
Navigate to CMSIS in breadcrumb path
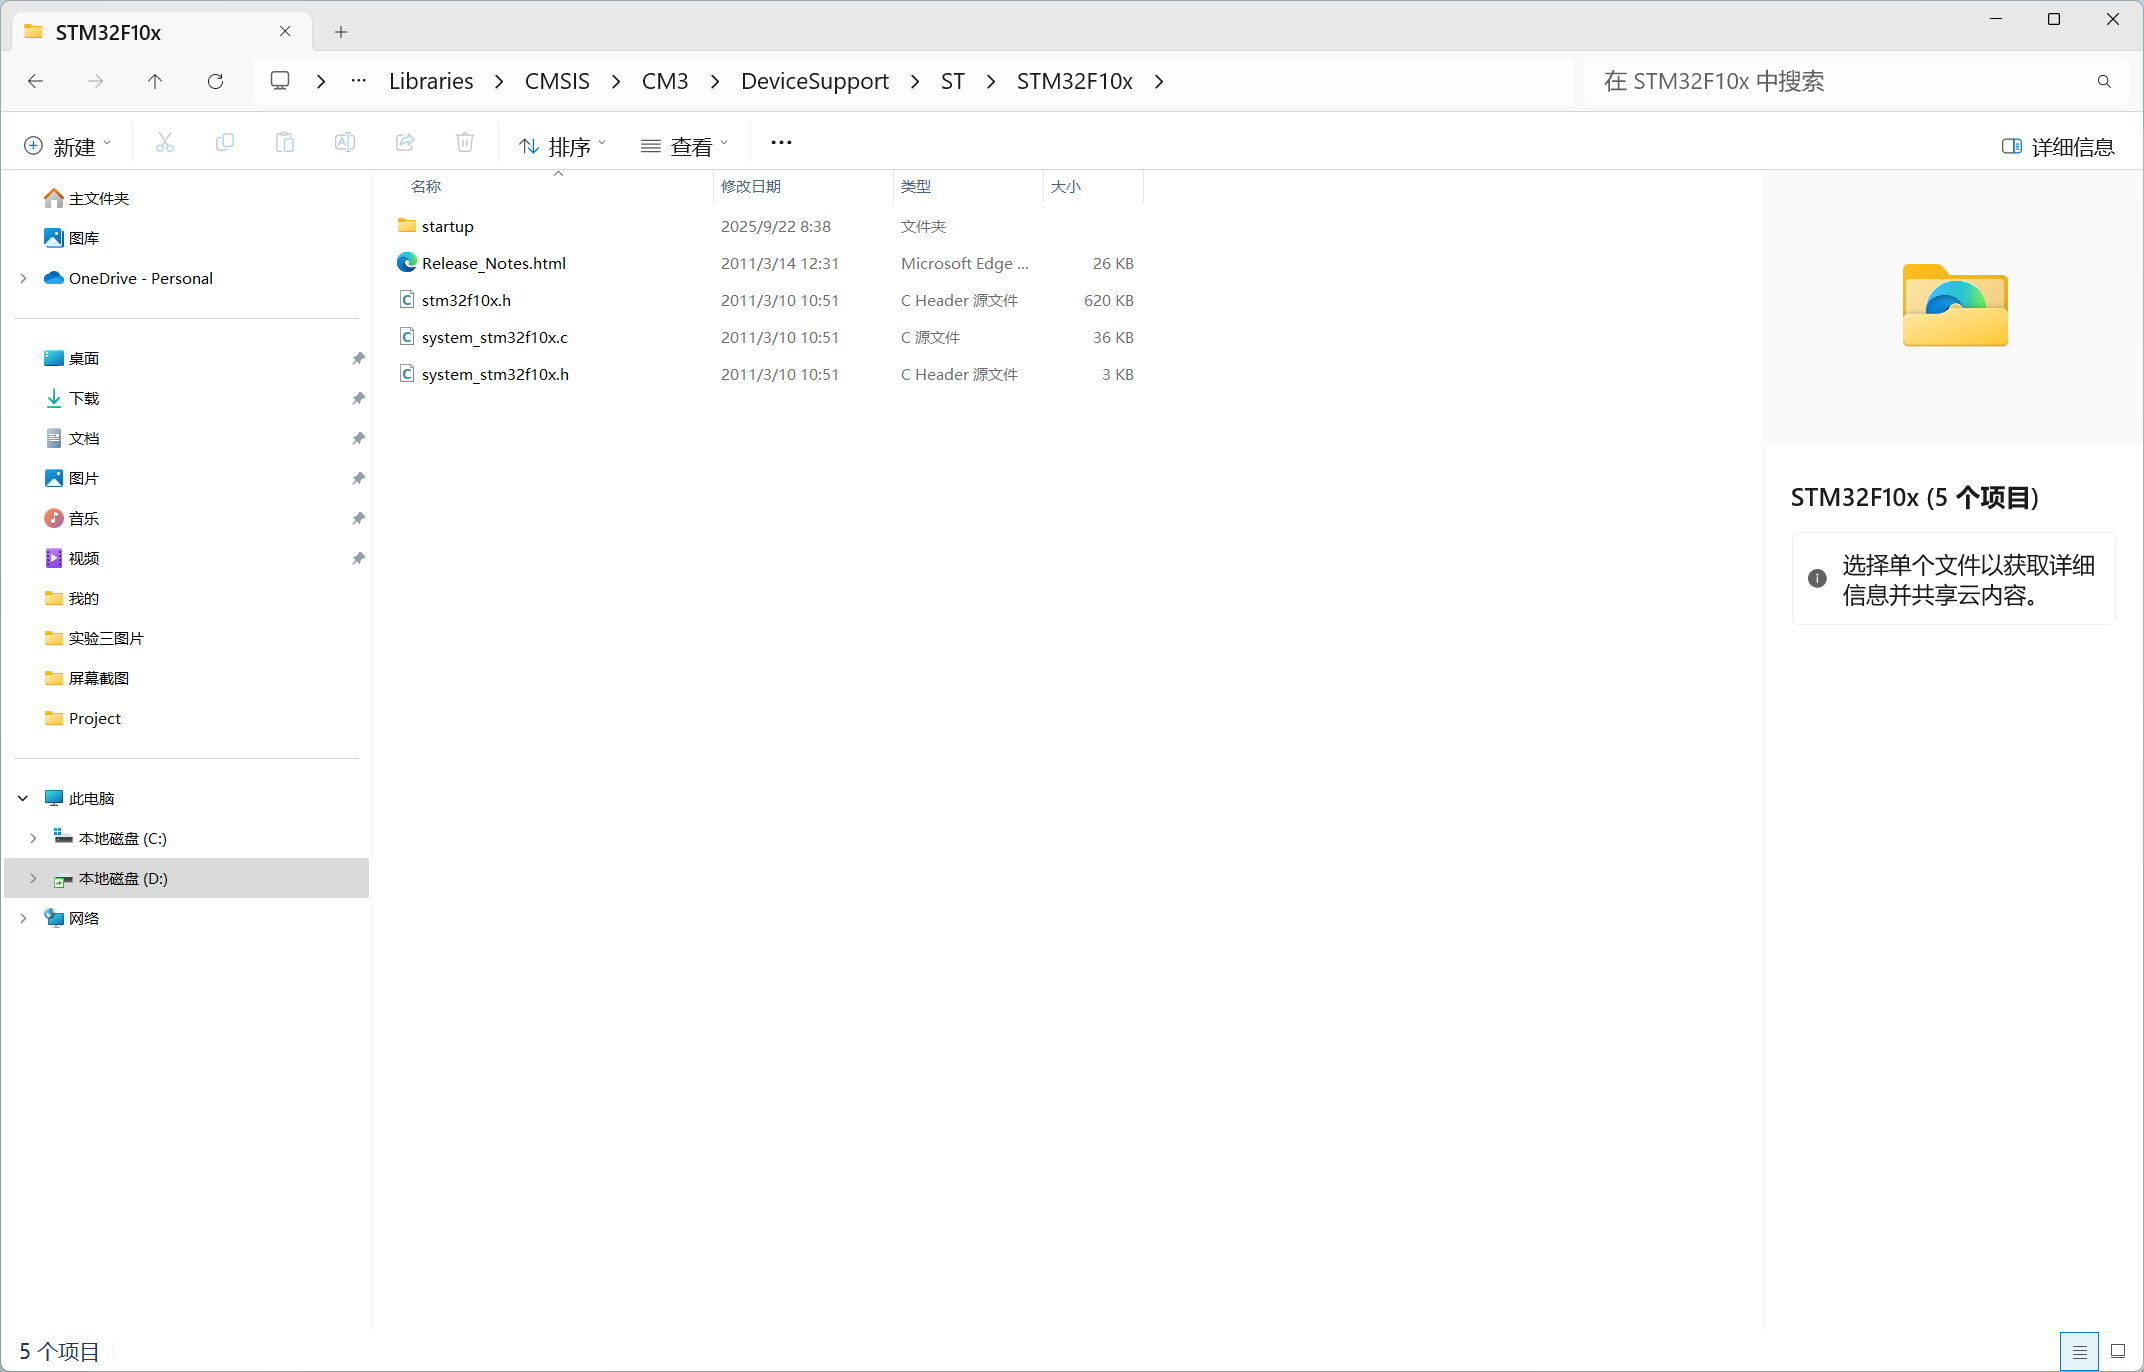(x=557, y=82)
